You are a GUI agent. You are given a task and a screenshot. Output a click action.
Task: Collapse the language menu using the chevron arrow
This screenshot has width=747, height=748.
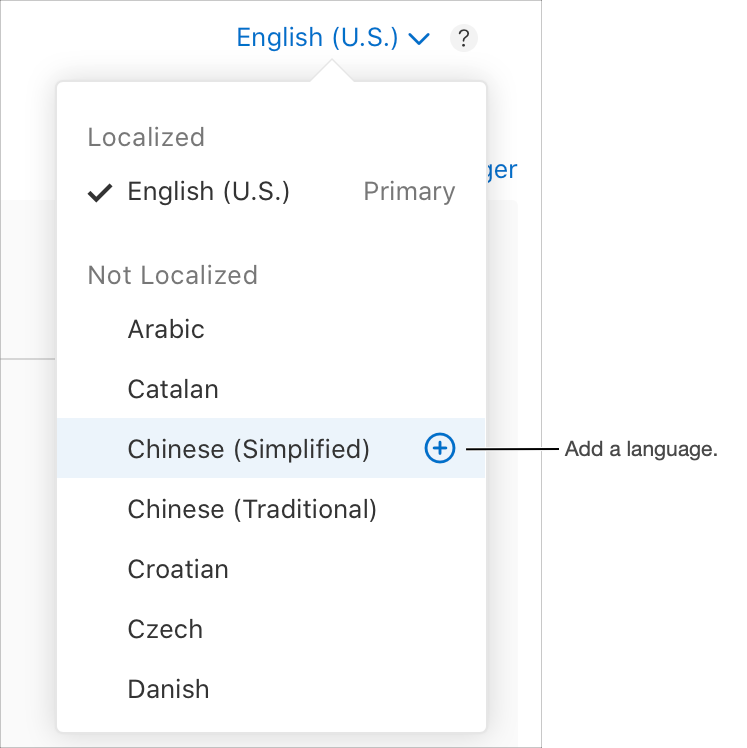(420, 39)
